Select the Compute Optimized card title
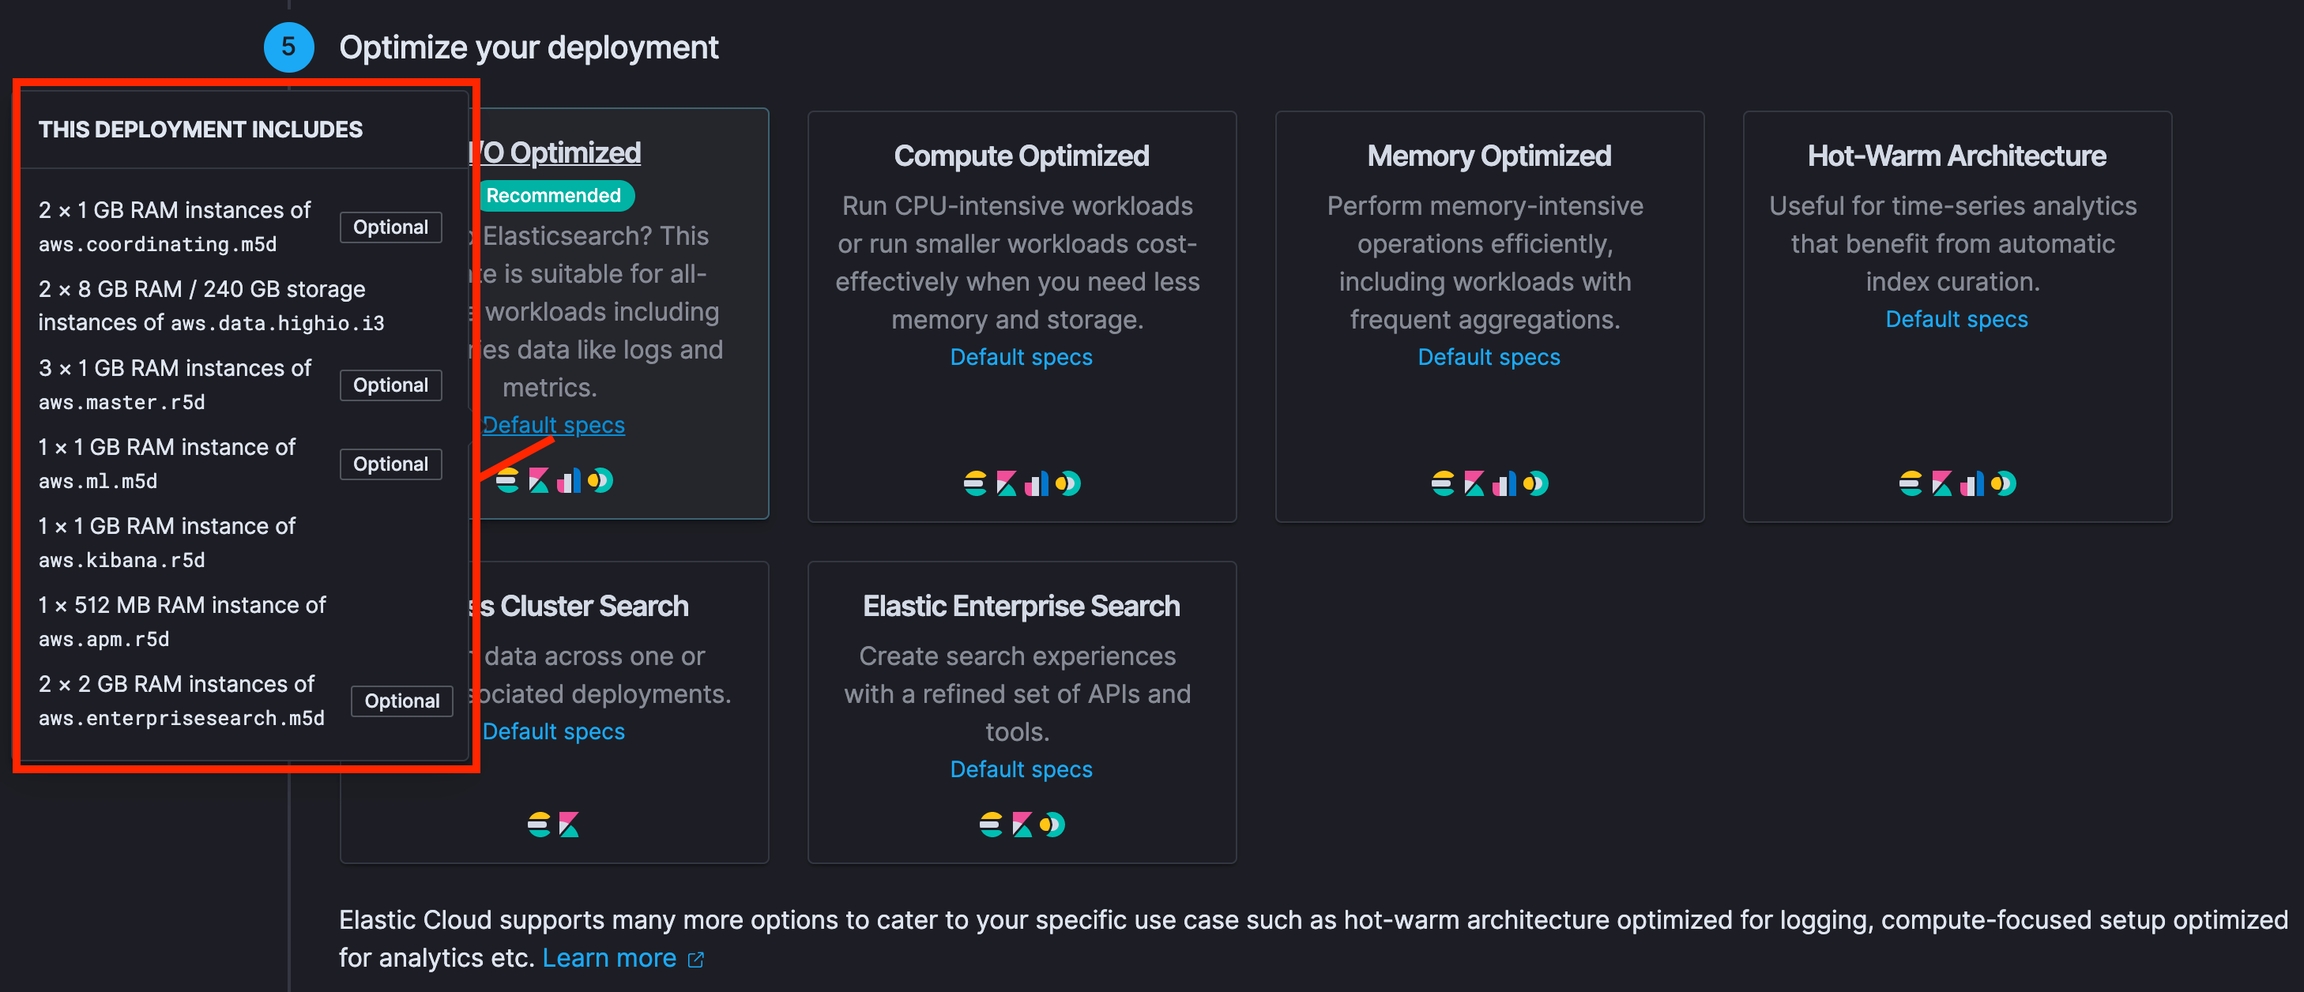Image resolution: width=2304 pixels, height=992 pixels. (x=1021, y=156)
